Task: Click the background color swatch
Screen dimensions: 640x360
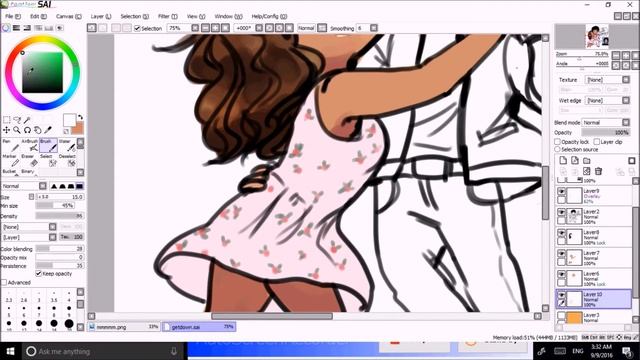Action: click(x=79, y=129)
